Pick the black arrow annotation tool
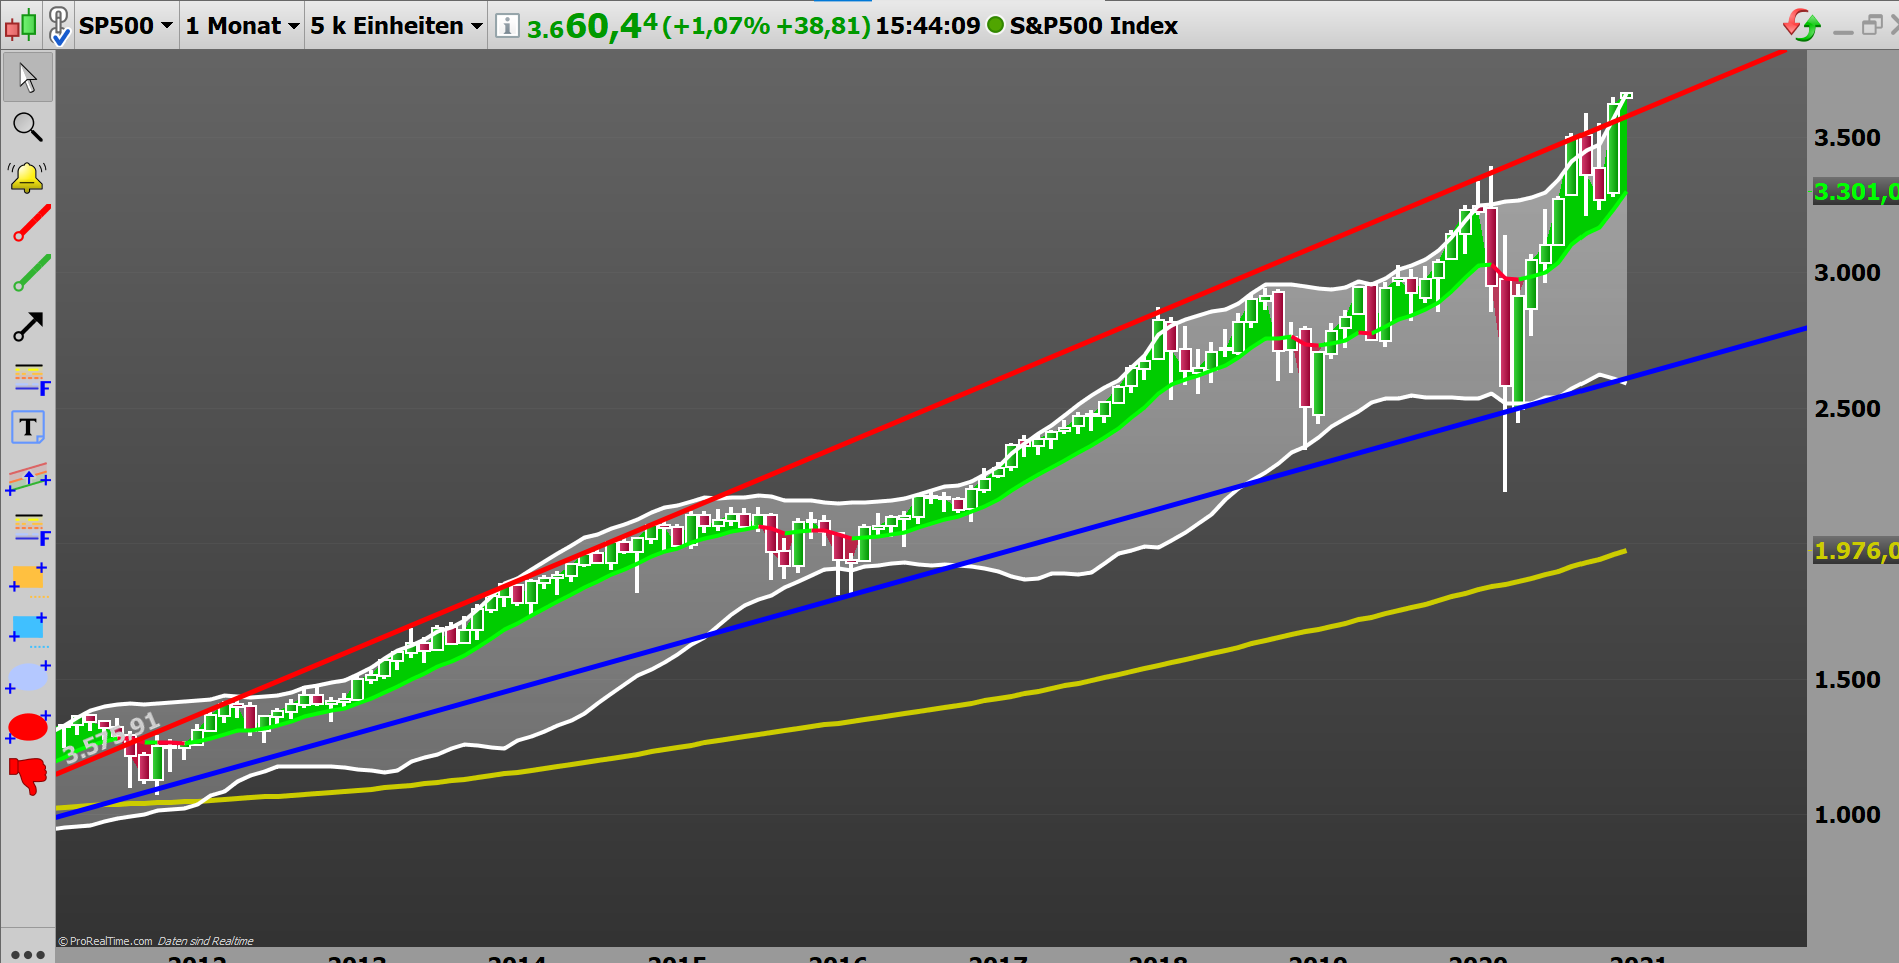 (27, 324)
